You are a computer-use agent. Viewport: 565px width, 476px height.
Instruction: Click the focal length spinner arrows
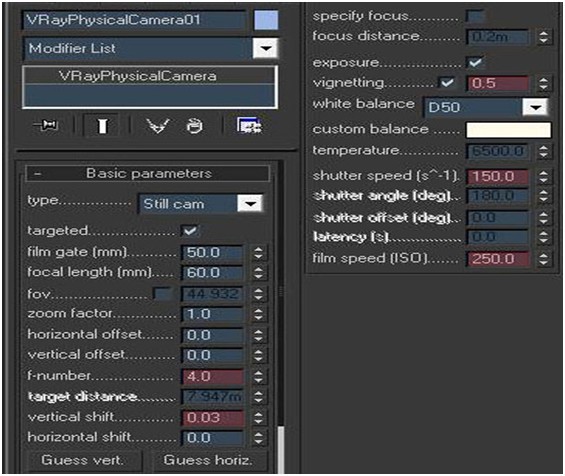point(258,273)
